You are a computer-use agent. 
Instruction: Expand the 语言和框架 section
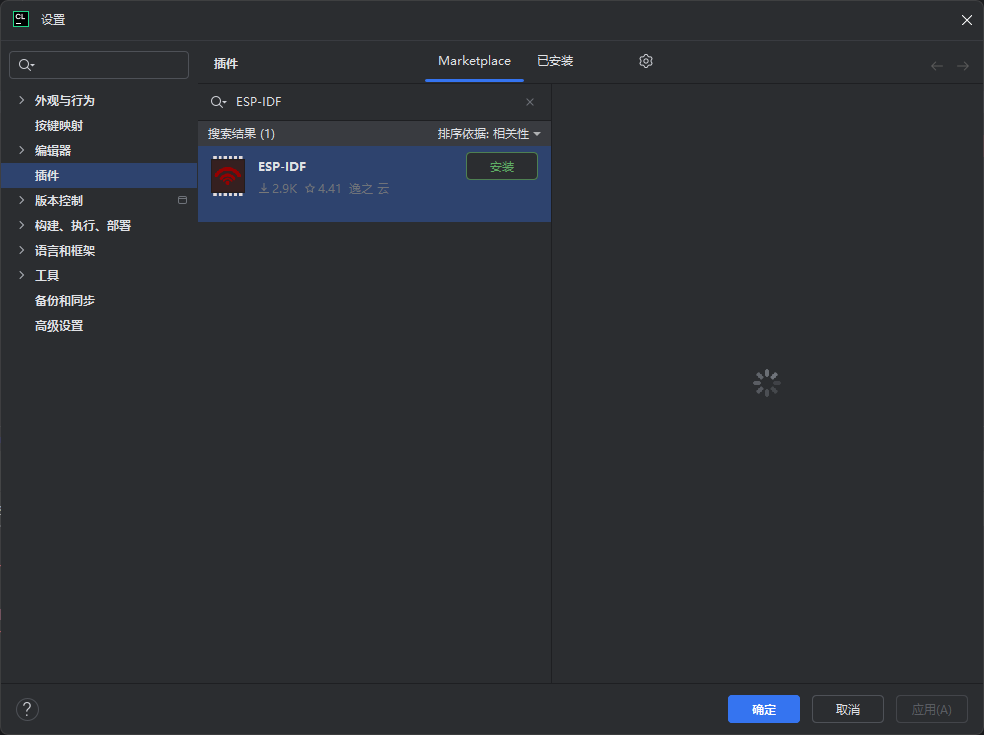point(22,250)
